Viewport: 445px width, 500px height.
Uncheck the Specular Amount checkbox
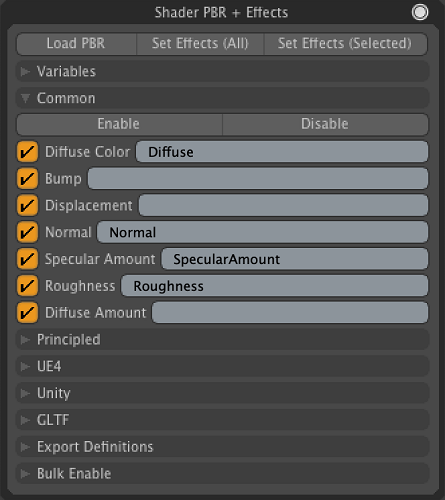tap(27, 259)
